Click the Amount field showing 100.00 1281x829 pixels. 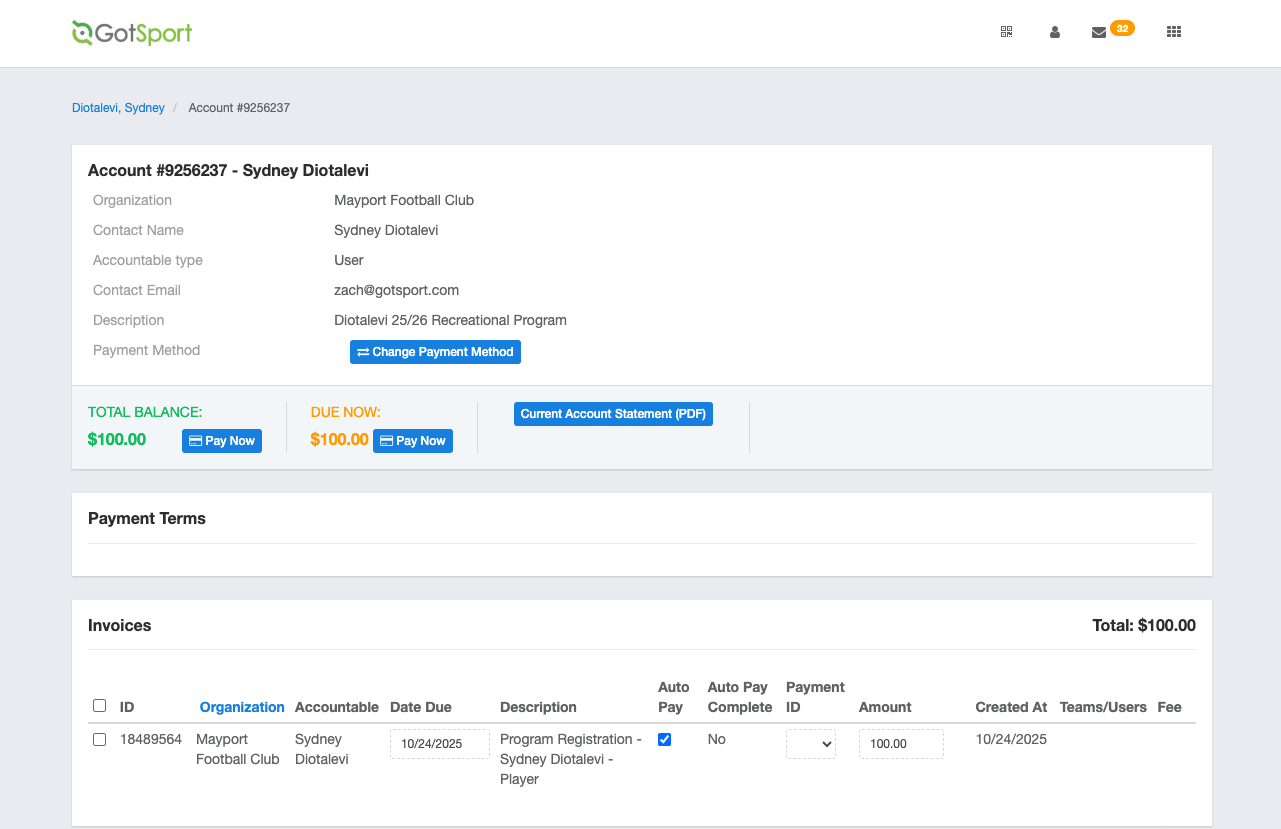pyautogui.click(x=900, y=744)
